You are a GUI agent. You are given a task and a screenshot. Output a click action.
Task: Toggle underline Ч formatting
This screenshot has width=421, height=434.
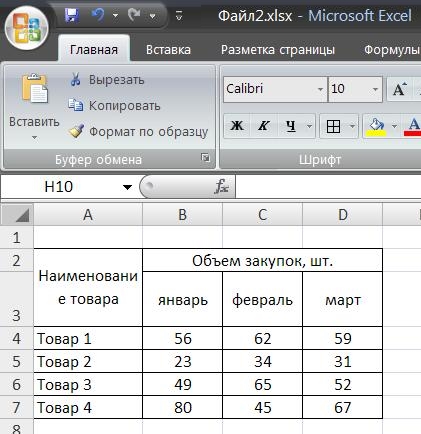click(291, 126)
